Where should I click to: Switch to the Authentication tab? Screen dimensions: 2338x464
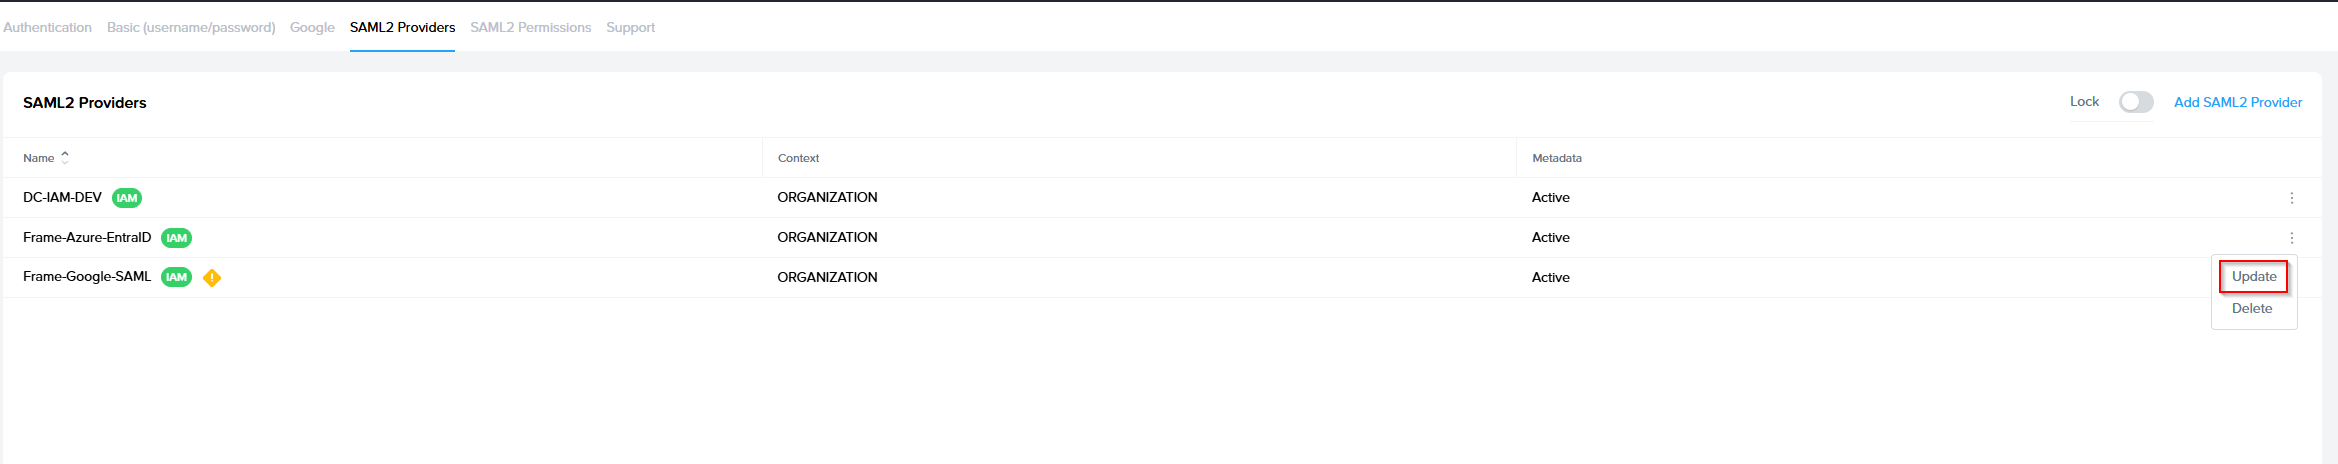(48, 28)
